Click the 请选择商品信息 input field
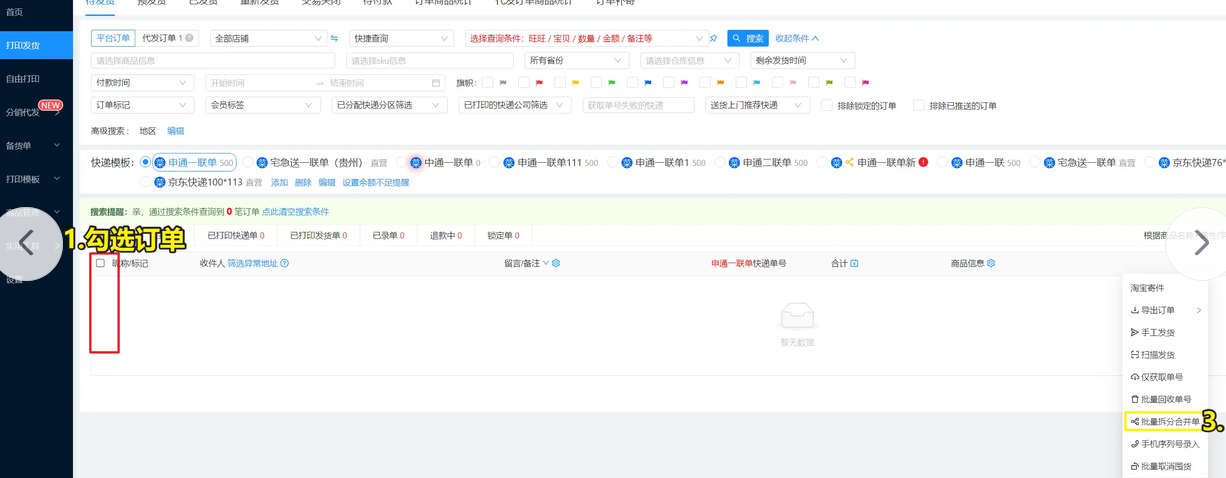The height and width of the screenshot is (478, 1226). pyautogui.click(x=213, y=61)
